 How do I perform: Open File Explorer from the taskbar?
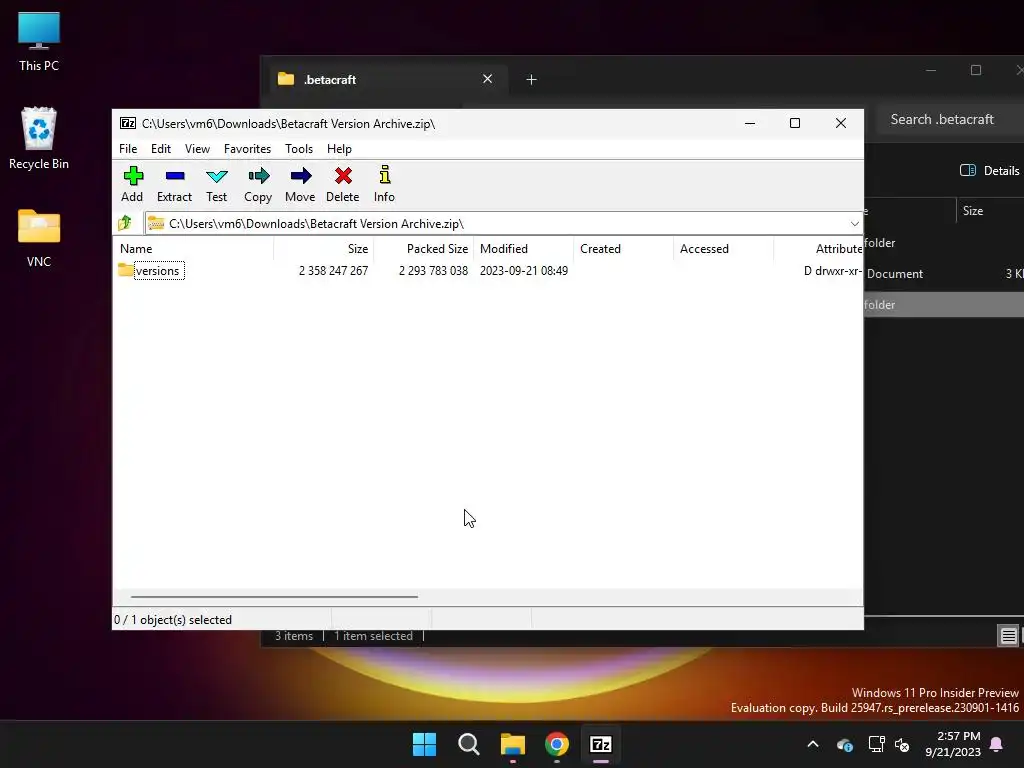click(513, 744)
